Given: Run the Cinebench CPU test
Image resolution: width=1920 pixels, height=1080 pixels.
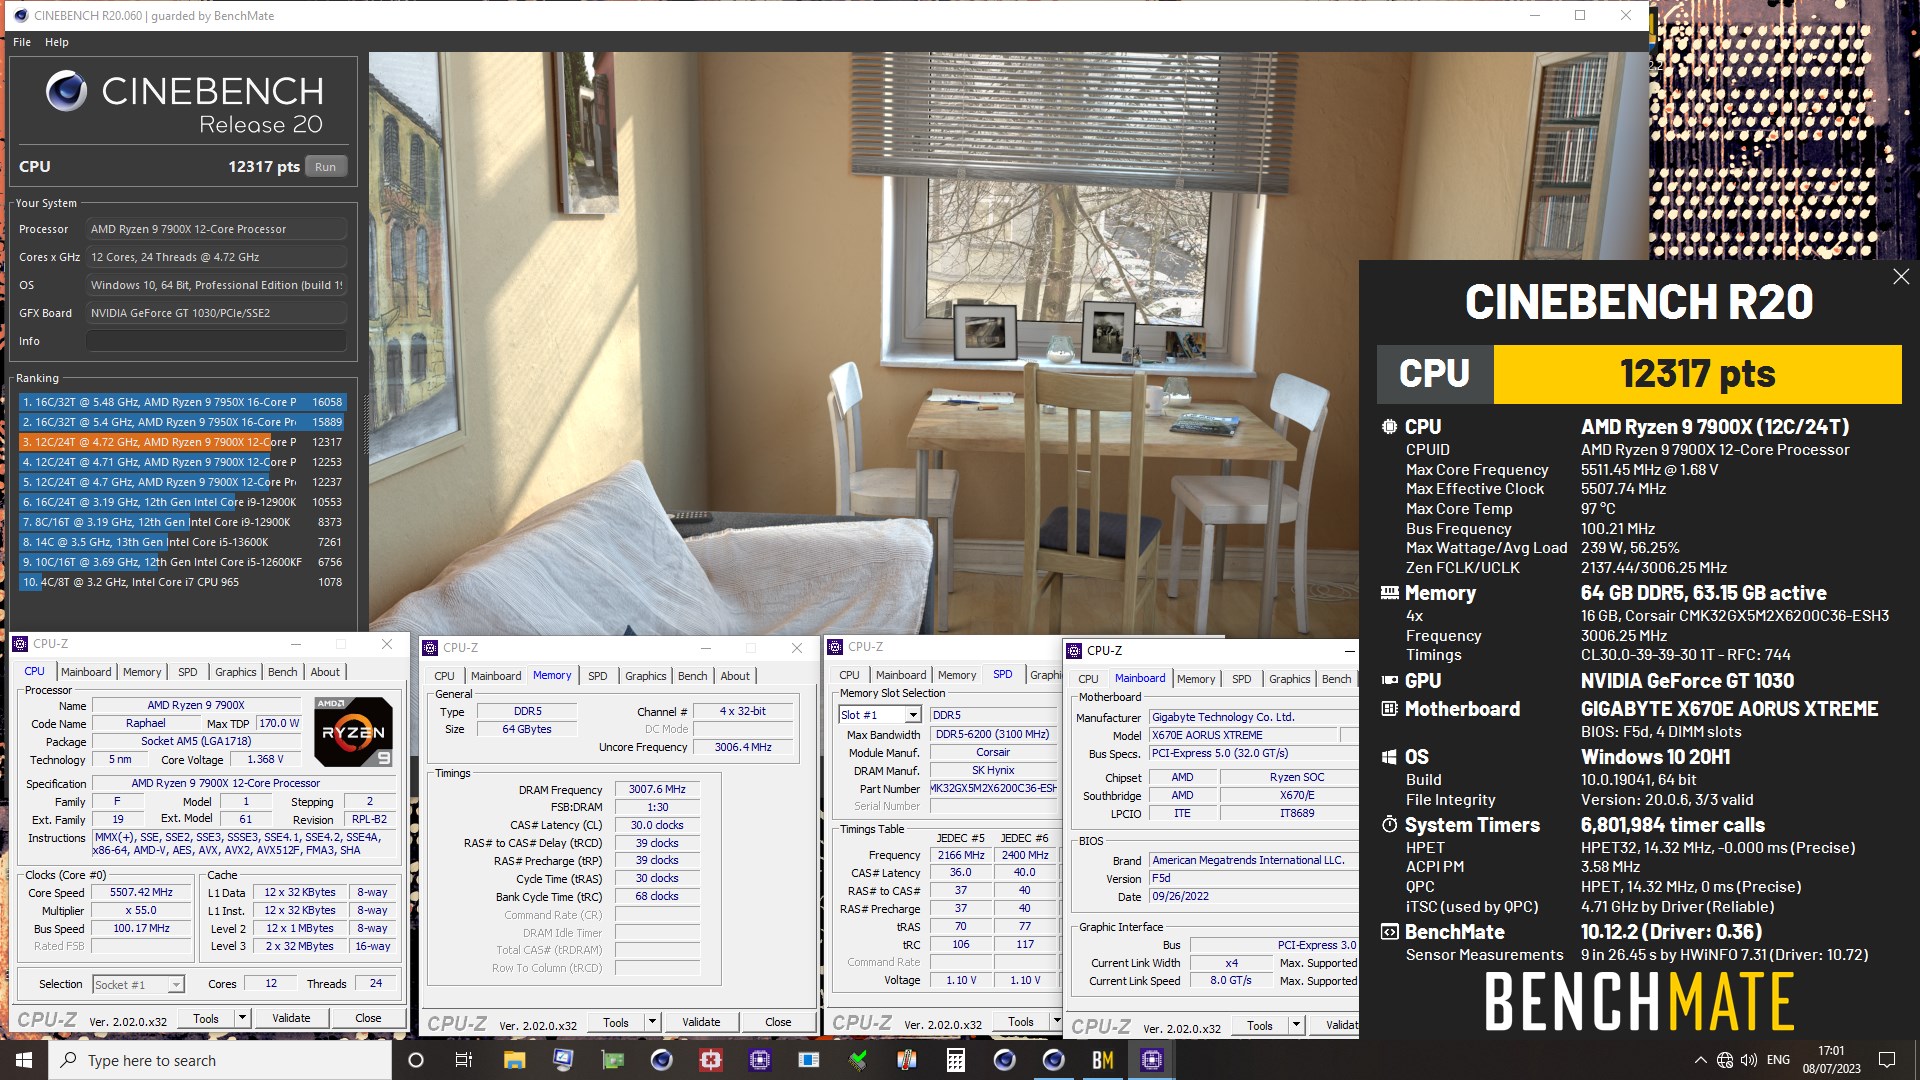Looking at the screenshot, I should tap(326, 167).
